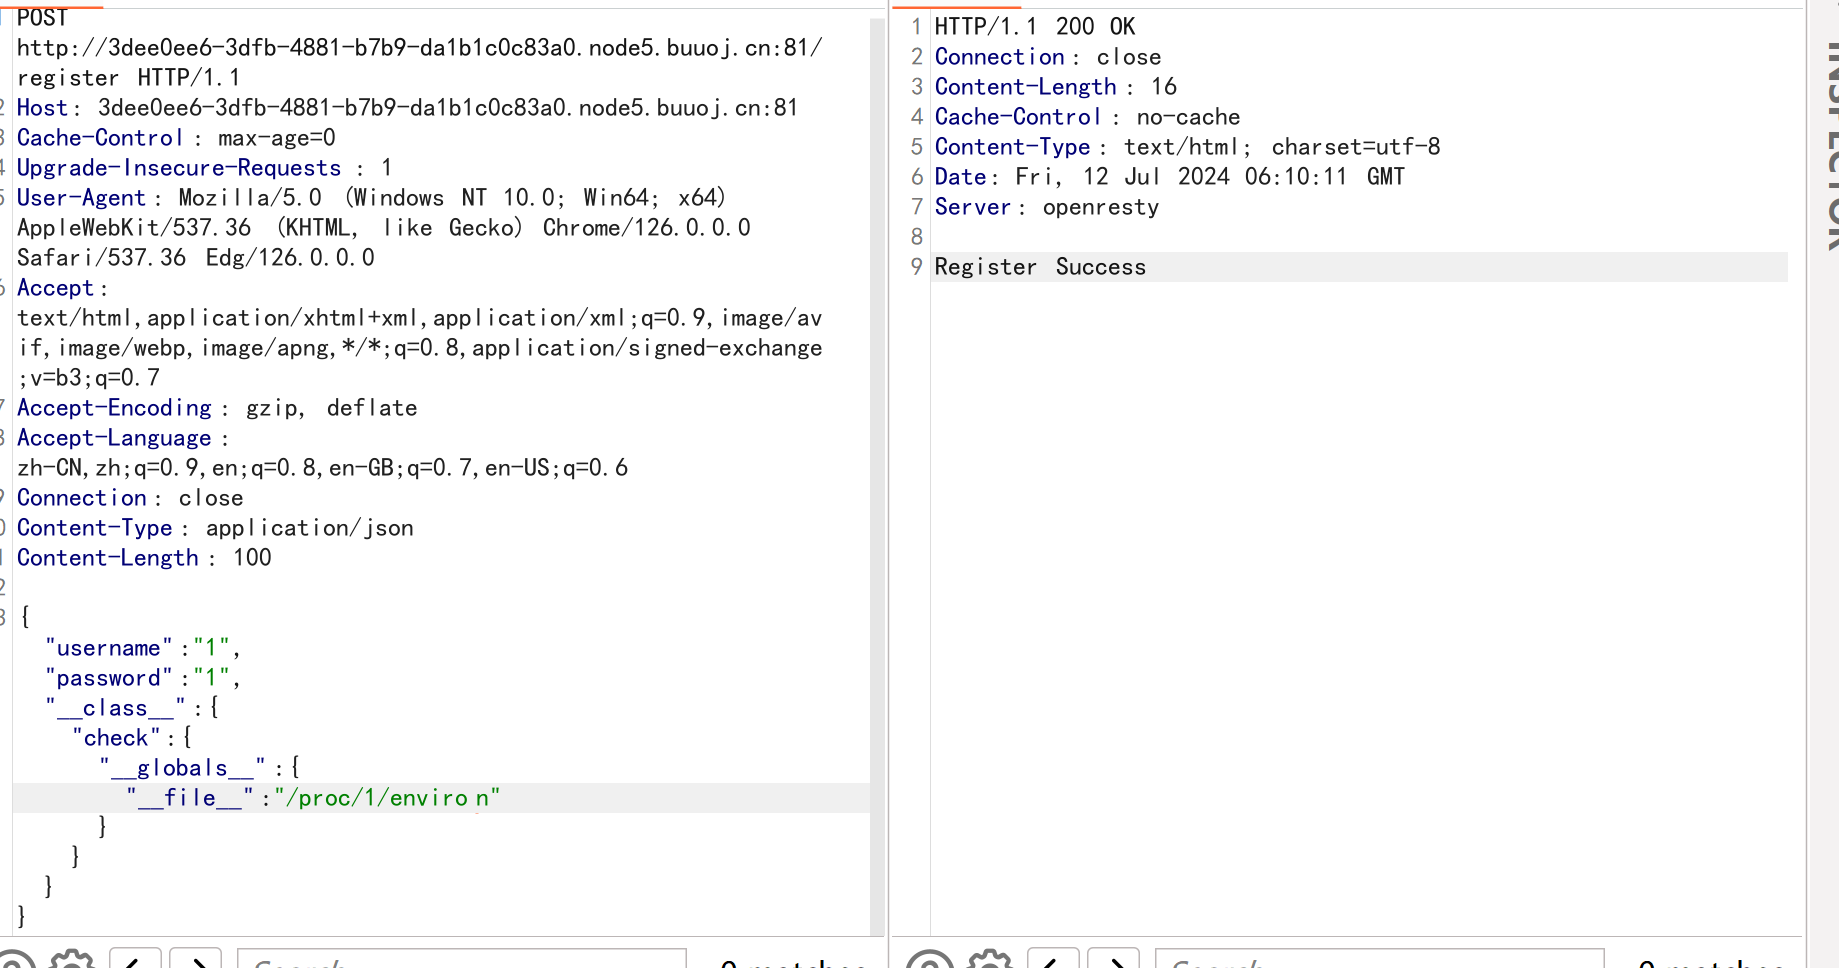This screenshot has height=968, width=1839.
Task: Click the Date header in response
Action: point(961,177)
